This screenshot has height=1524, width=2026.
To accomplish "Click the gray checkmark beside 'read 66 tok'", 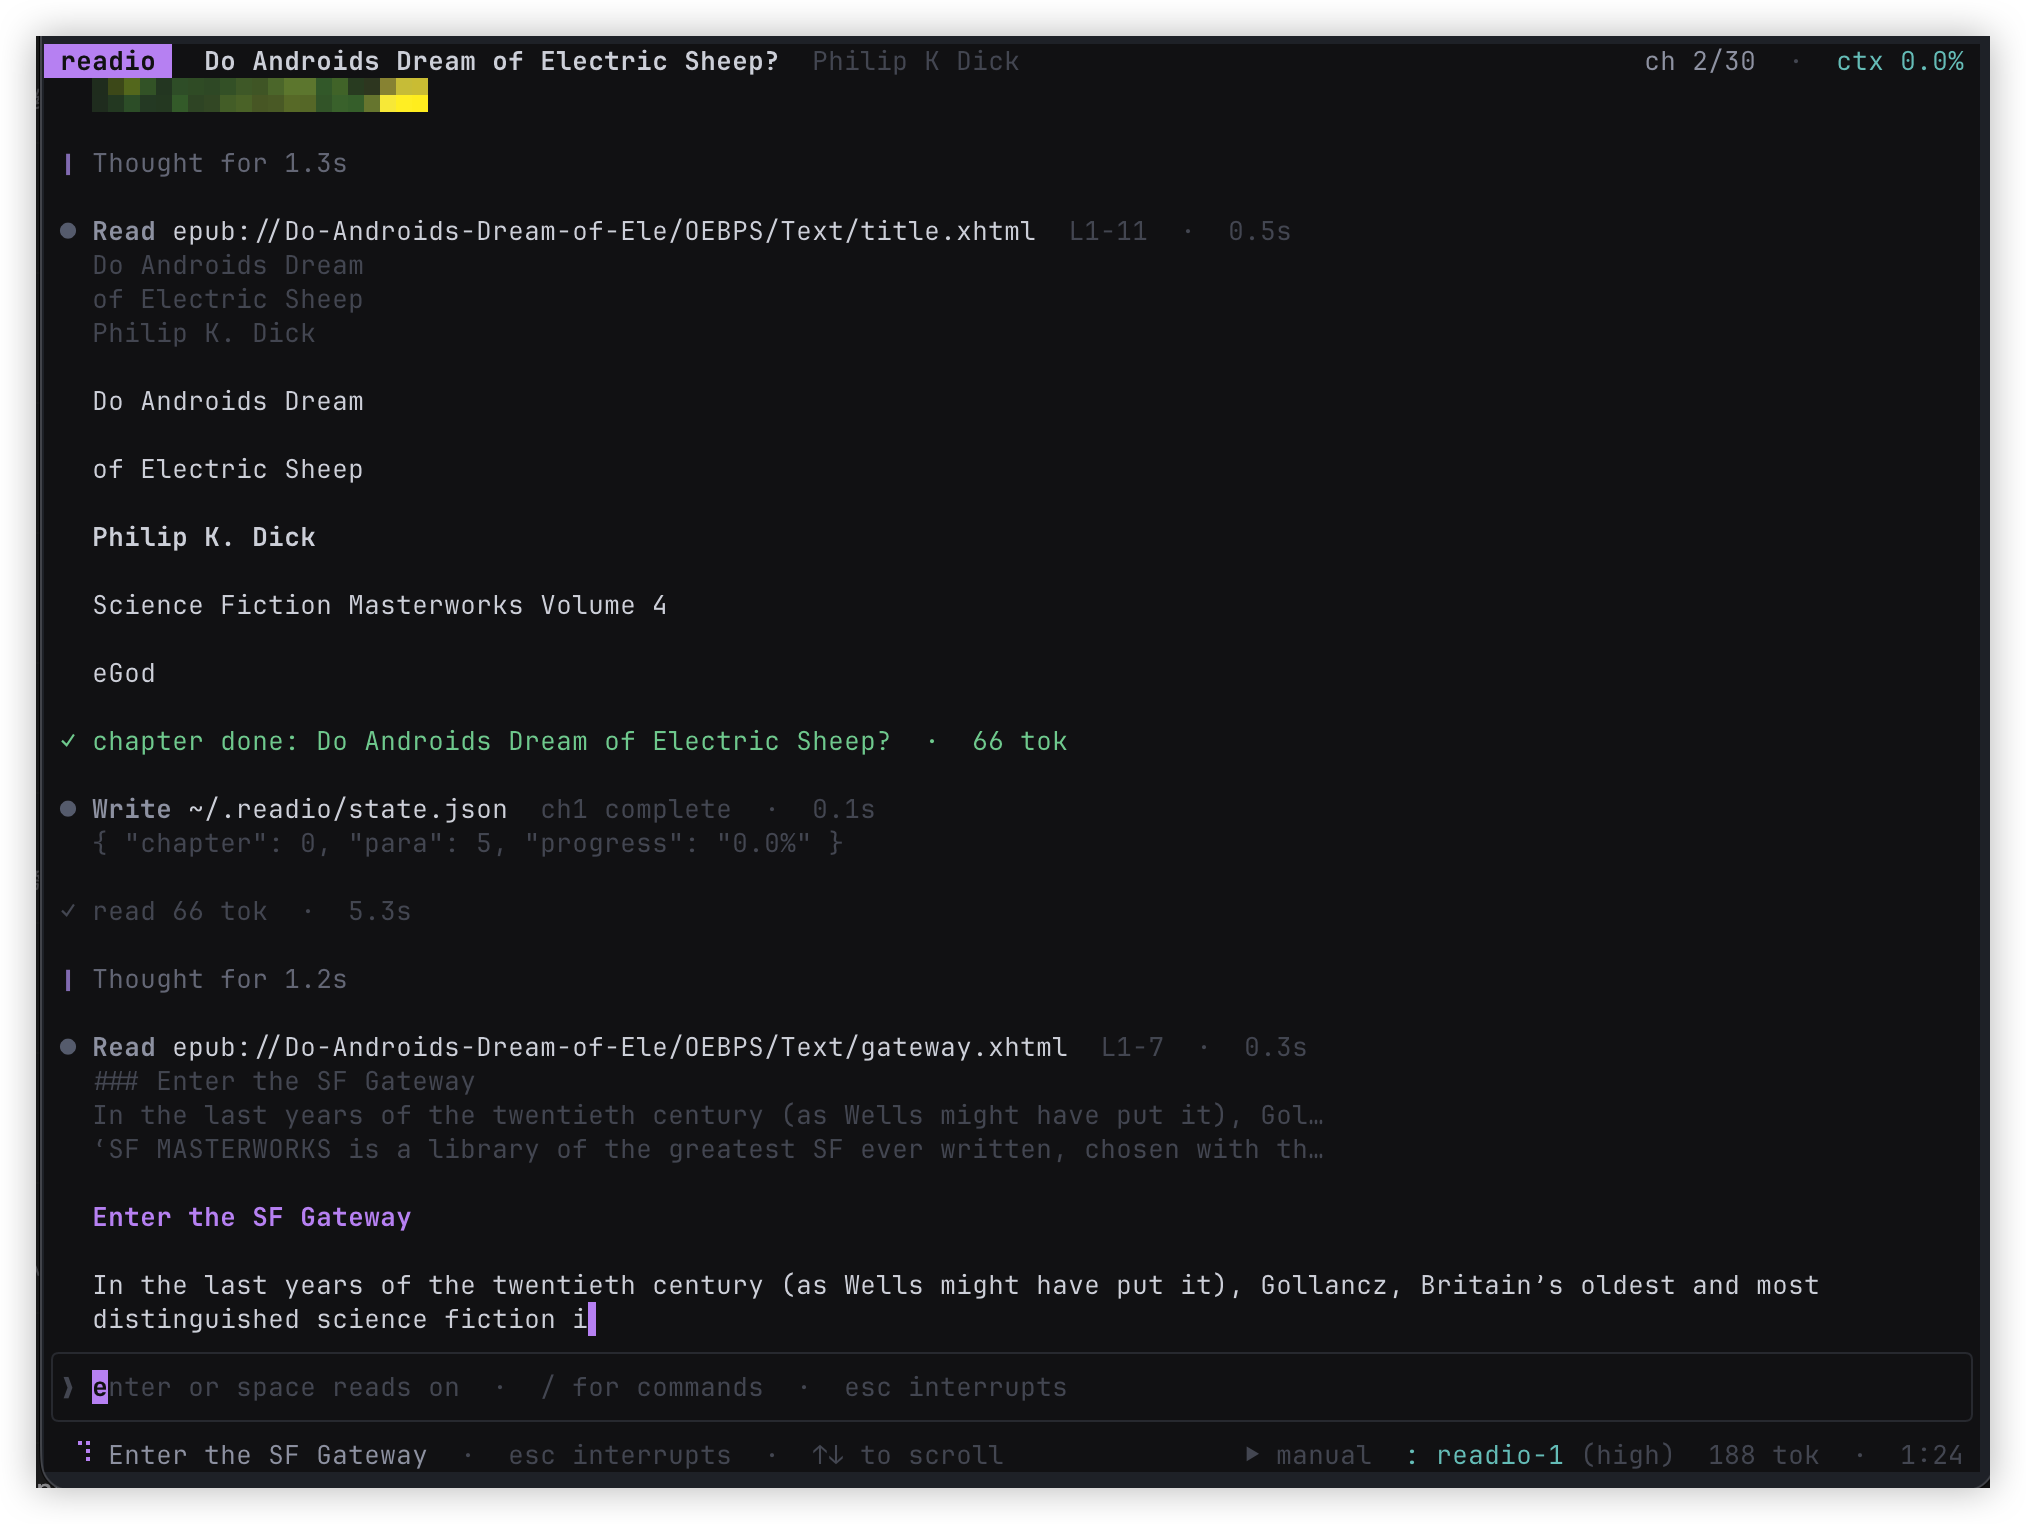I will coord(68,911).
